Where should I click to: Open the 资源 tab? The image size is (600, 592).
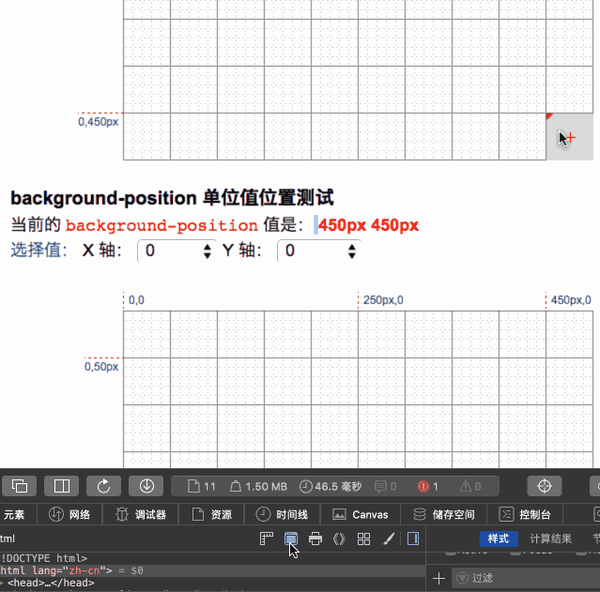pyautogui.click(x=211, y=514)
